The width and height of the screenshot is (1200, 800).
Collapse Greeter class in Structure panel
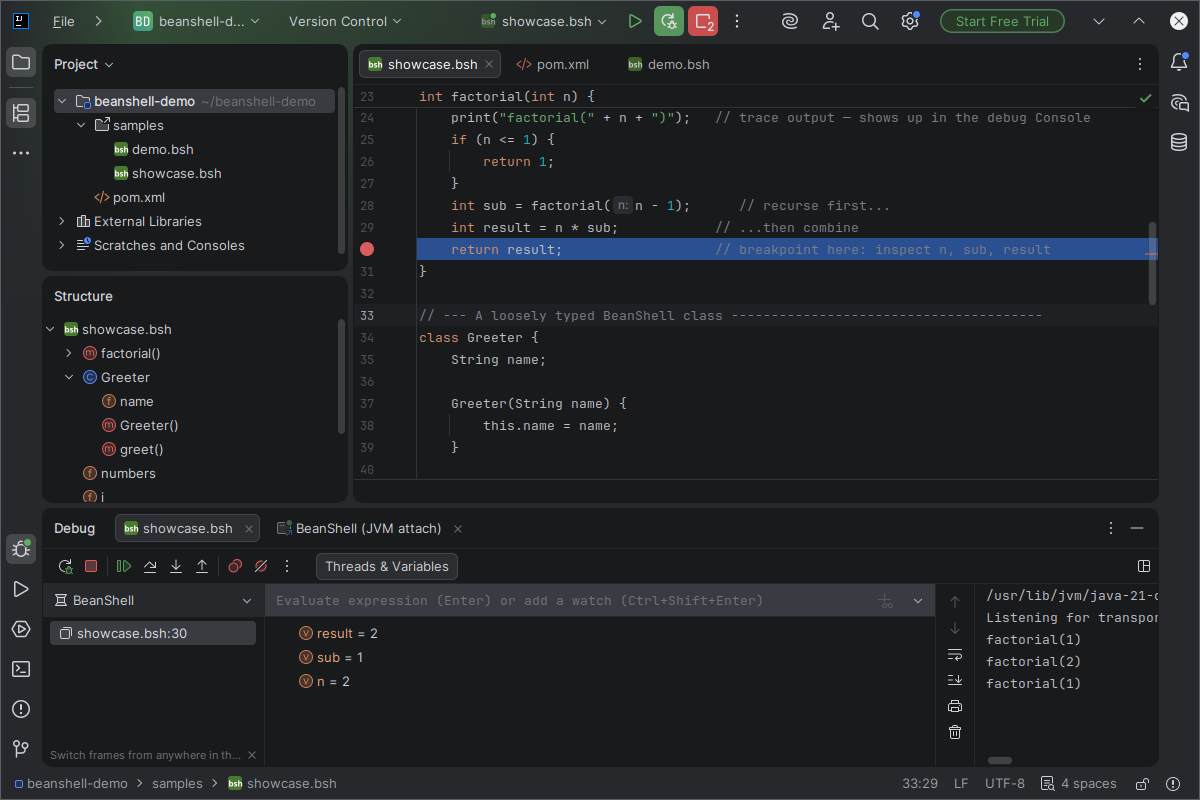(x=69, y=377)
